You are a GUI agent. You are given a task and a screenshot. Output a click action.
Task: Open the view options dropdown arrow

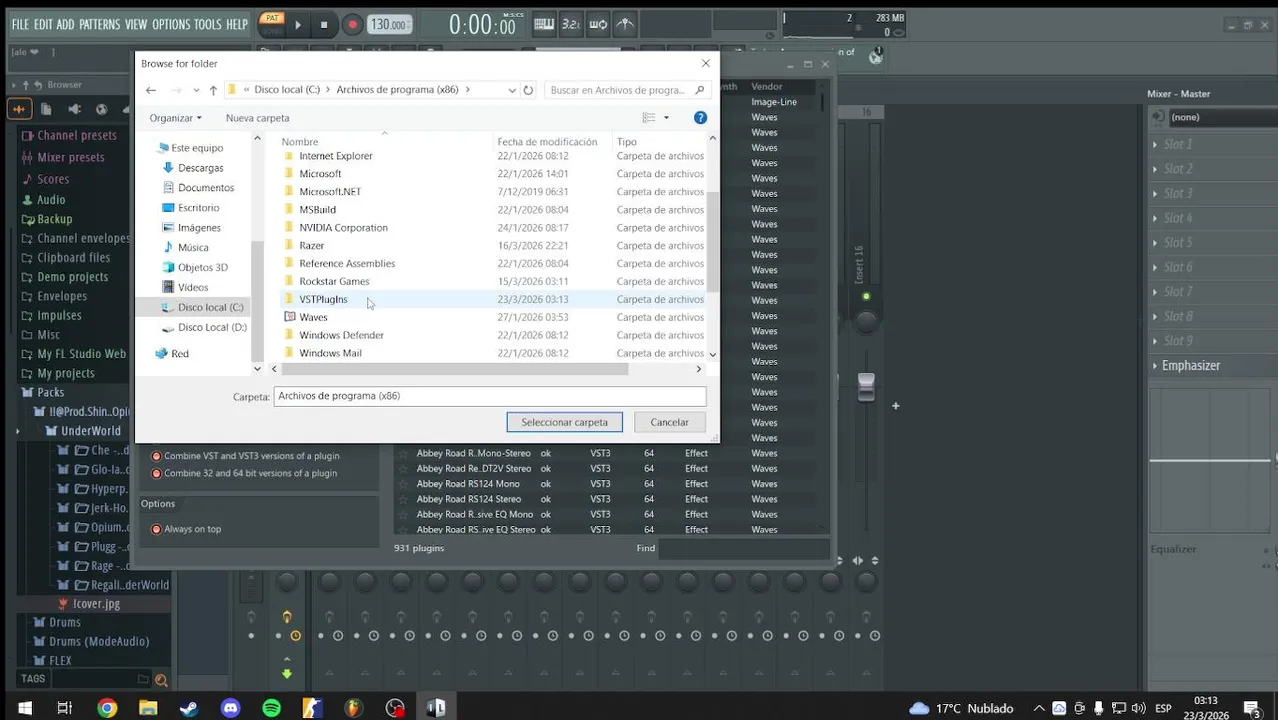pos(666,118)
